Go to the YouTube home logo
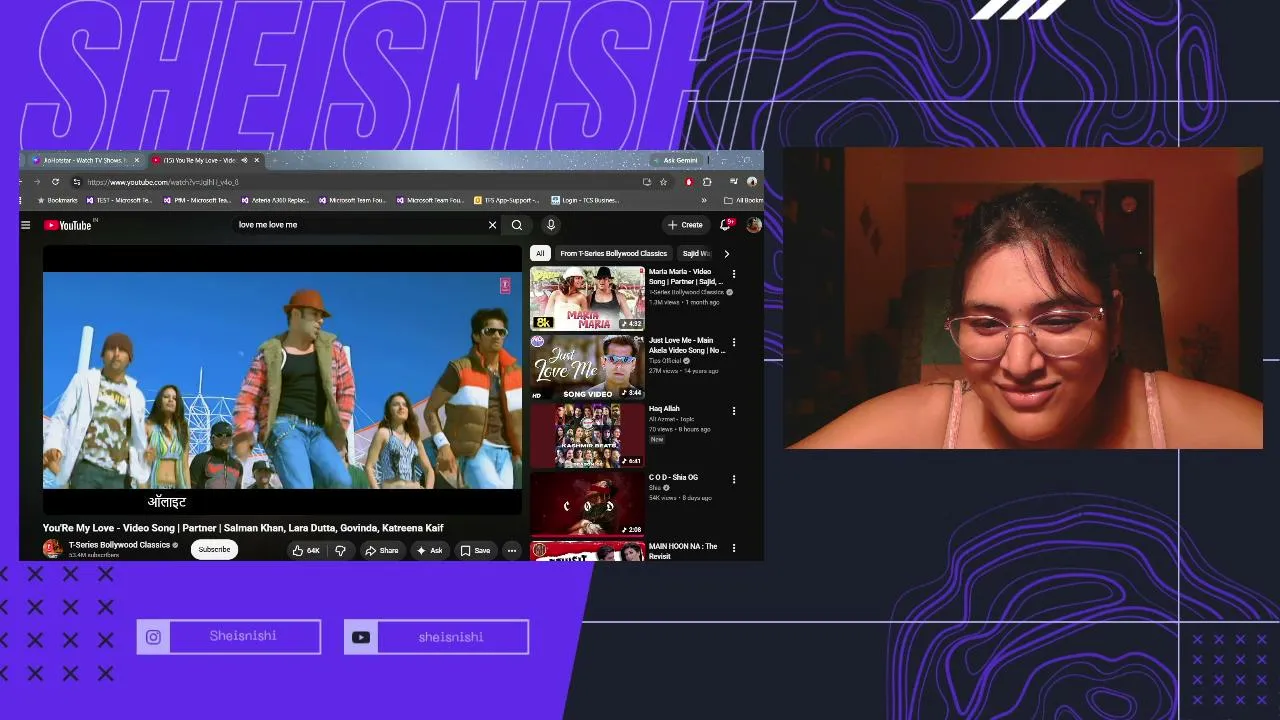The width and height of the screenshot is (1280, 720). point(68,225)
